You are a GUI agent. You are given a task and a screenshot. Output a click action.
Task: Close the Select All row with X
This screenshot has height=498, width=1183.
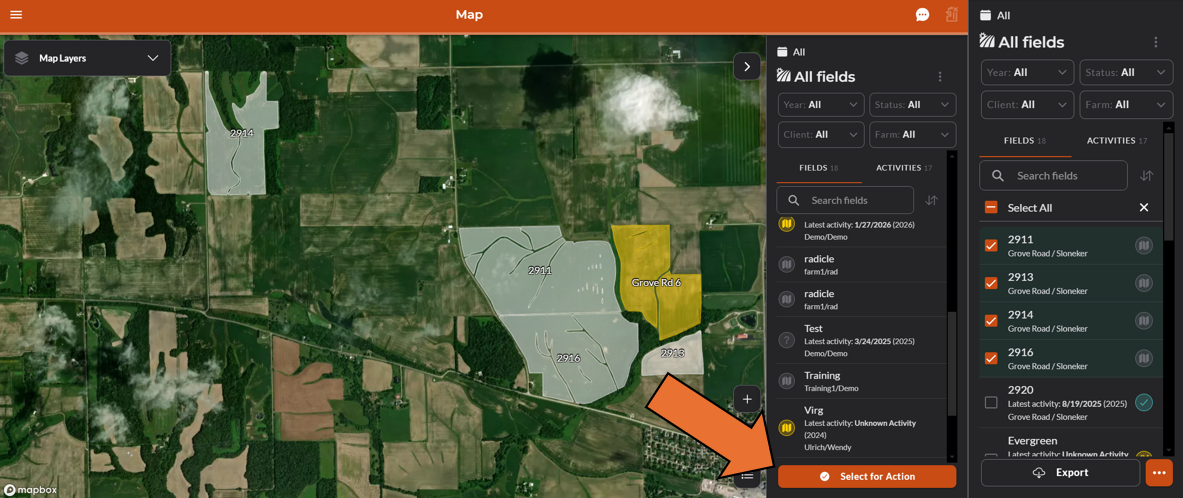[1144, 208]
